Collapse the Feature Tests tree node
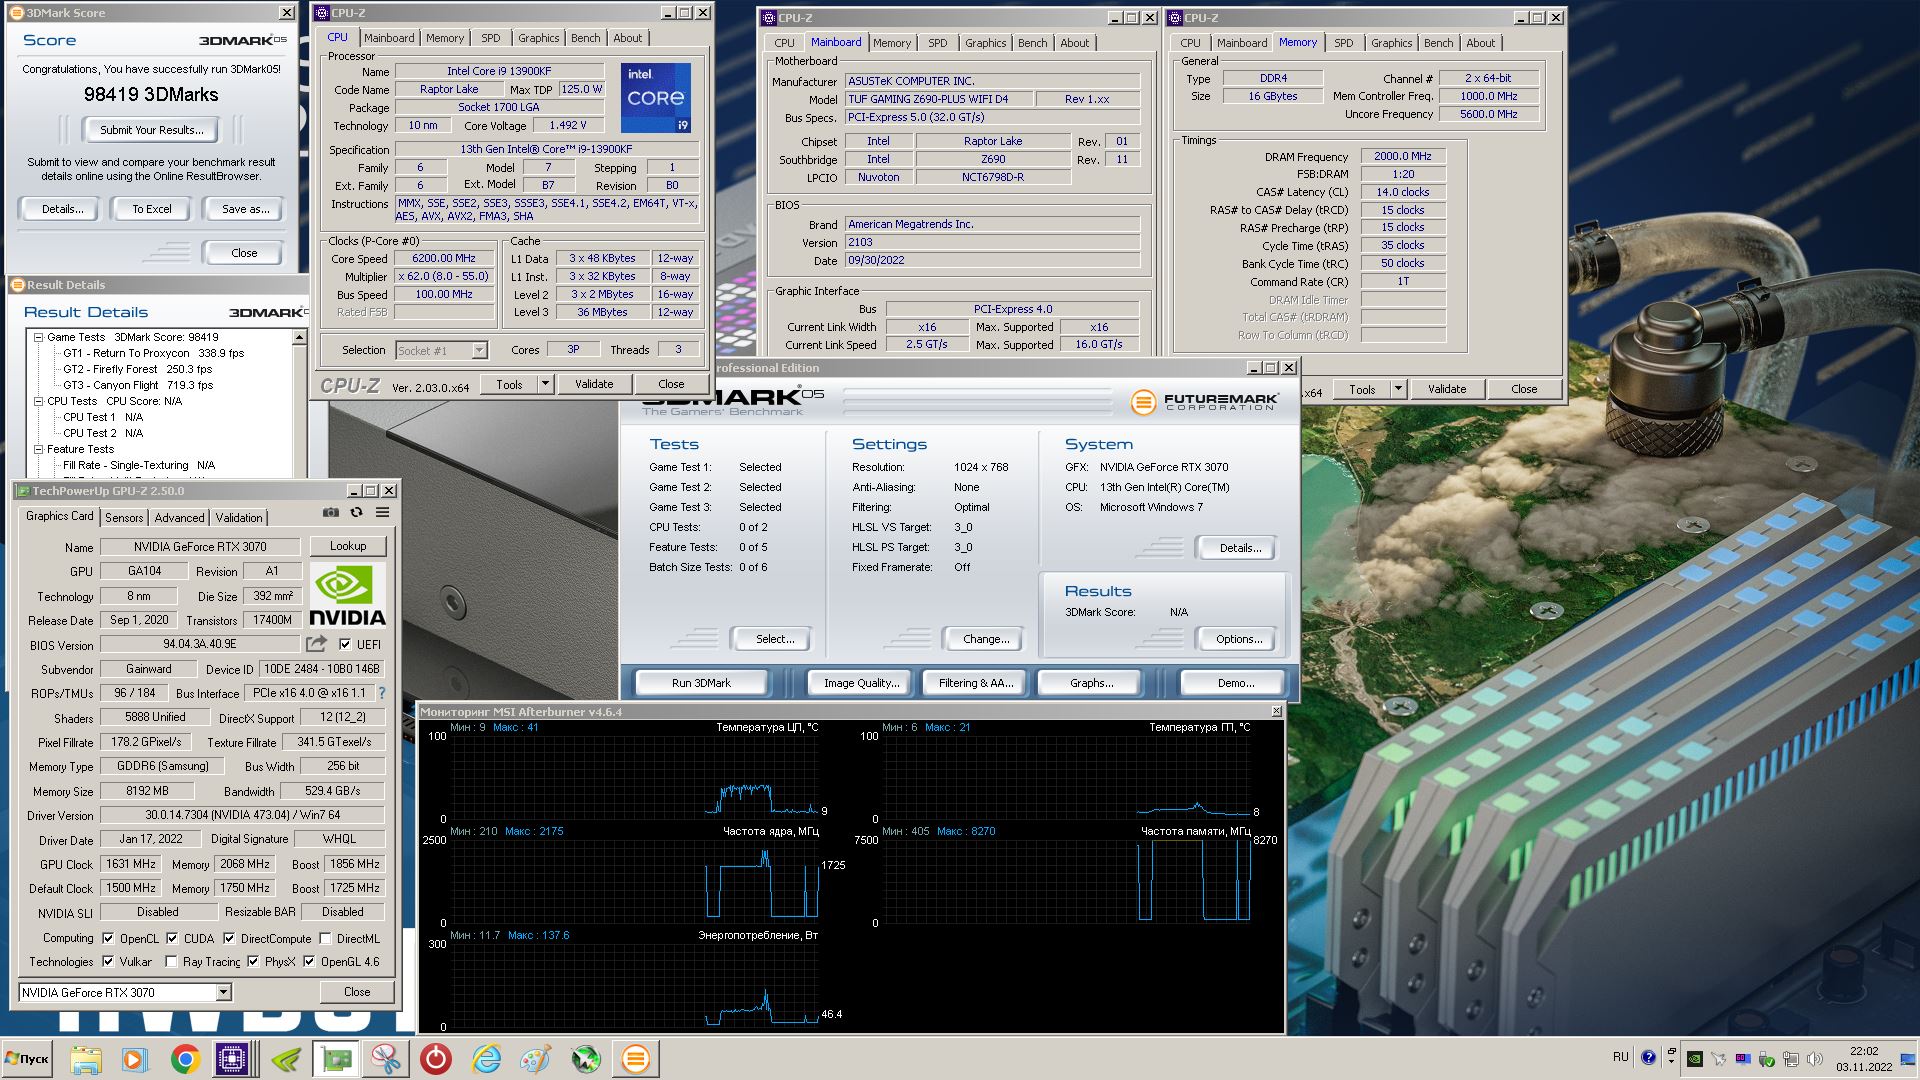The width and height of the screenshot is (1920, 1080). 38,449
